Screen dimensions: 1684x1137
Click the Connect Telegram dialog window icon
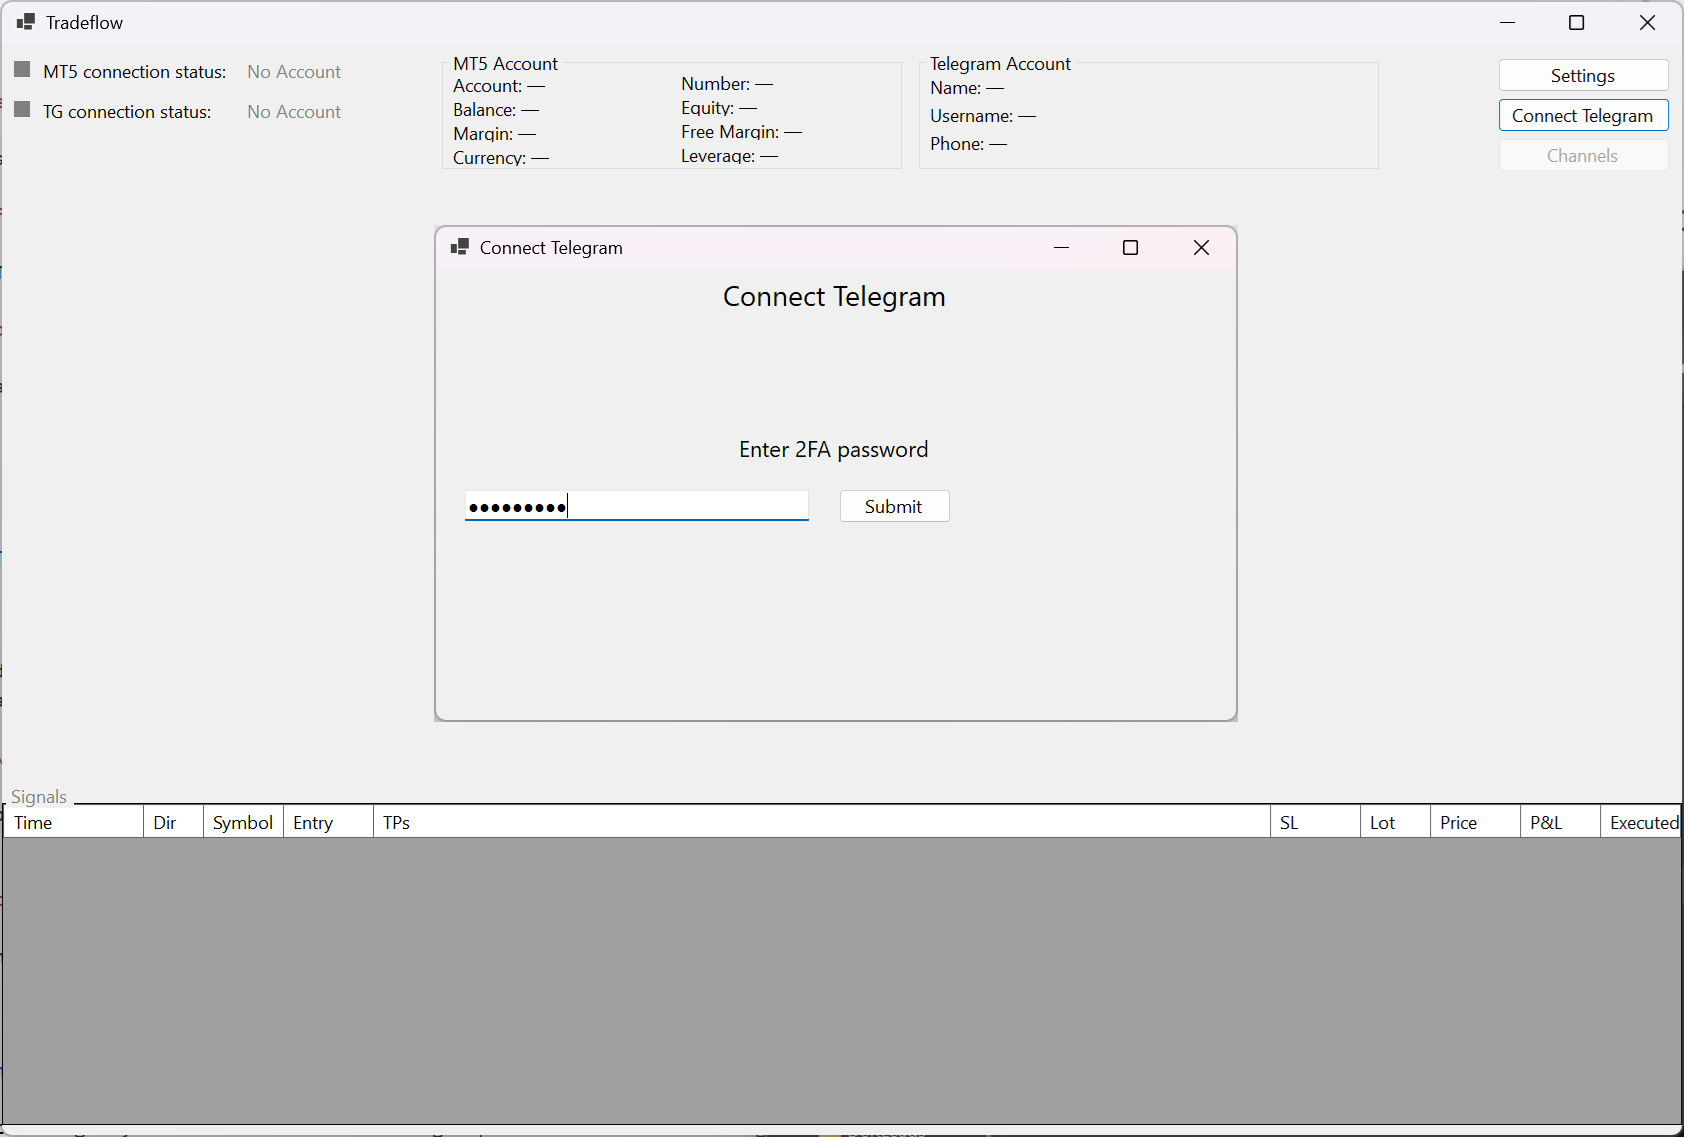pyautogui.click(x=460, y=247)
